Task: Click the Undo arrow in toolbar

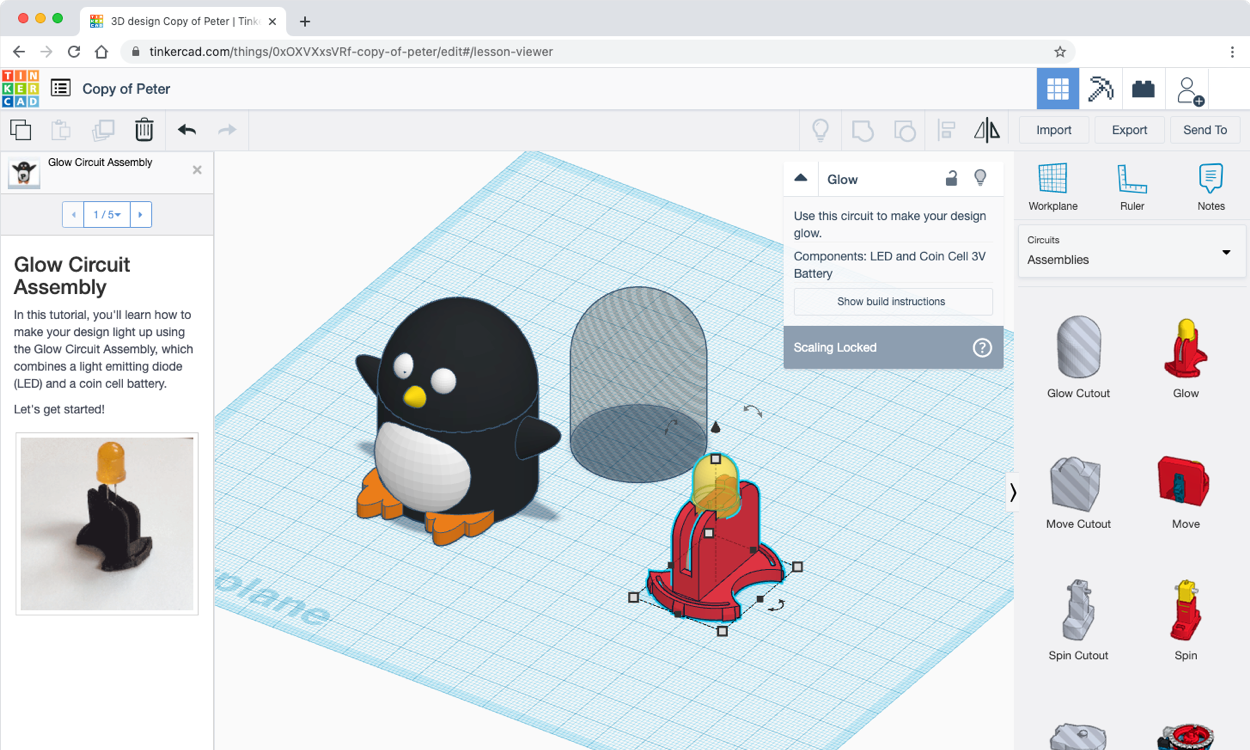Action: 187,130
